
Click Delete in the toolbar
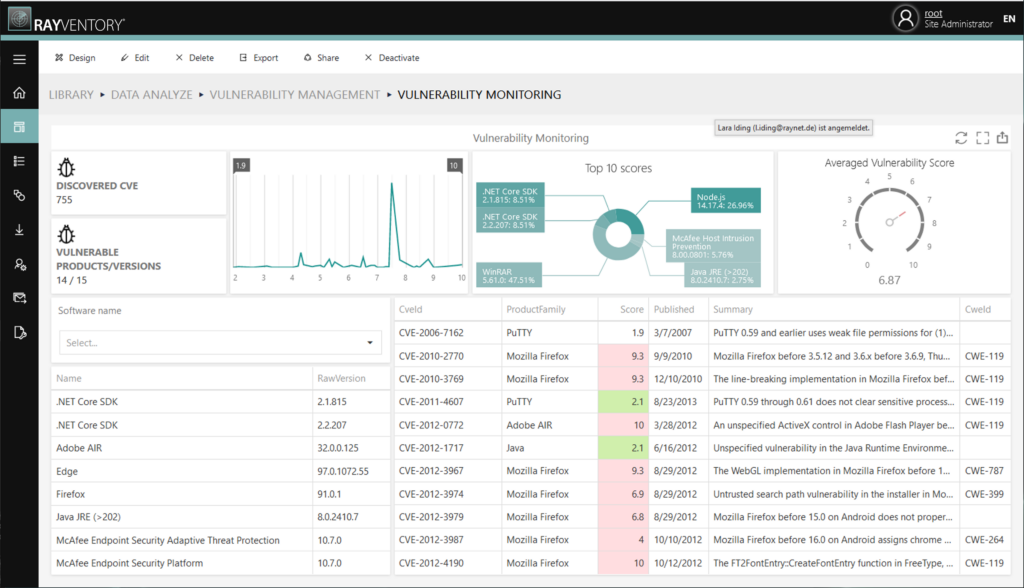pos(195,57)
